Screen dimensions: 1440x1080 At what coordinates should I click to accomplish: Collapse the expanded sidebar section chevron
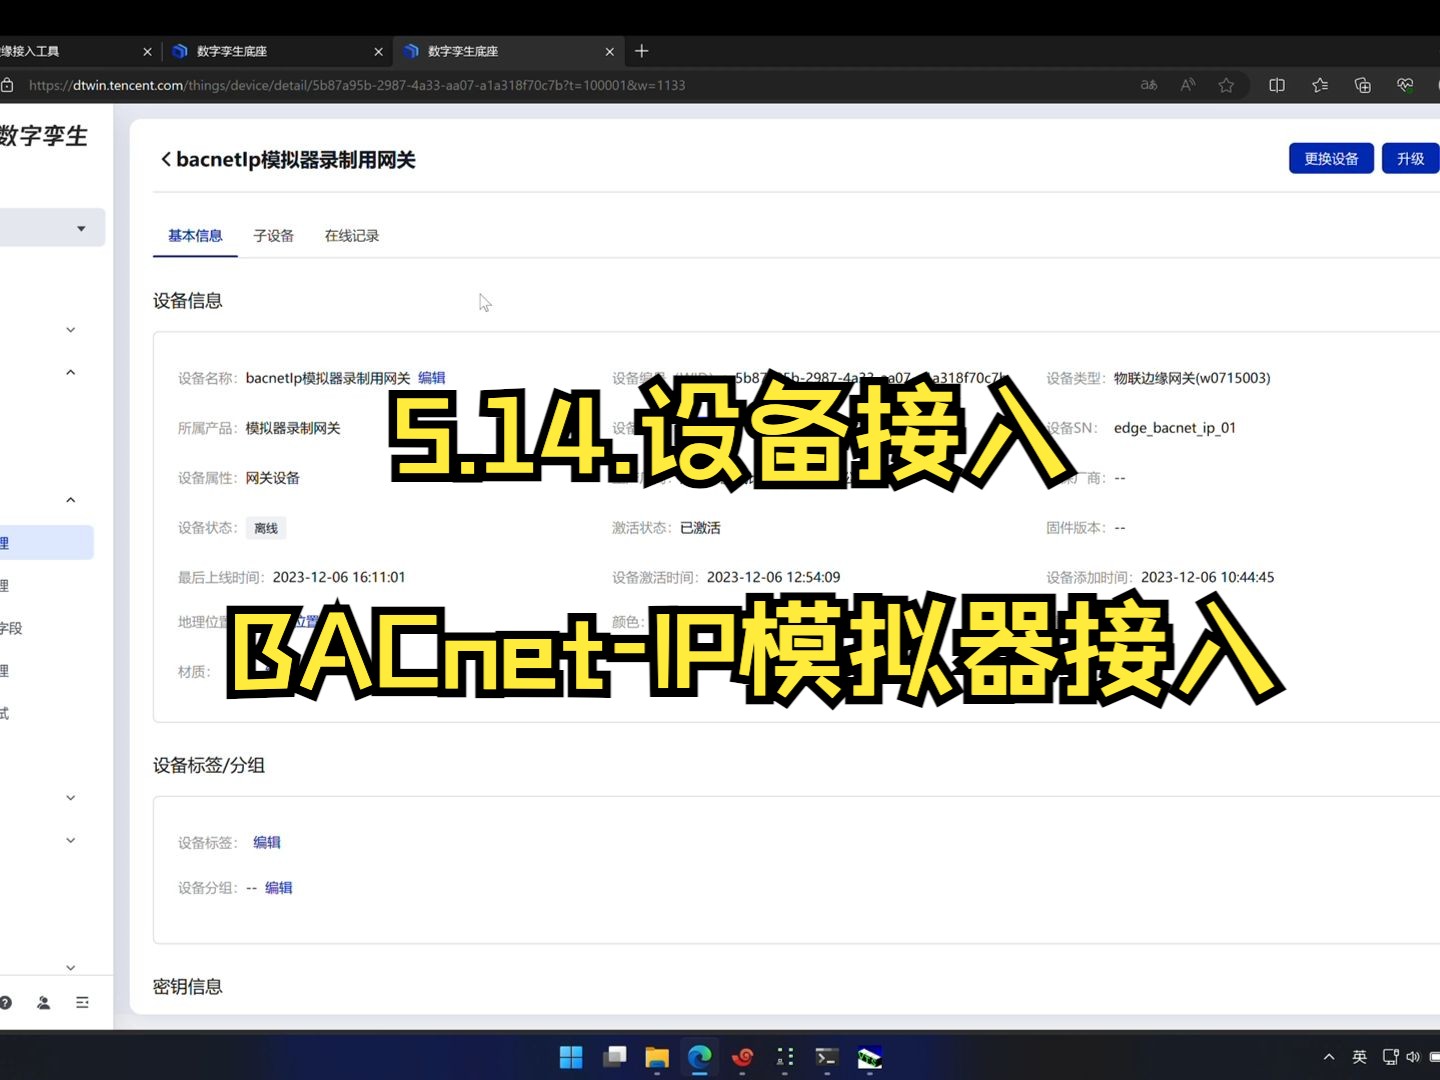(70, 371)
